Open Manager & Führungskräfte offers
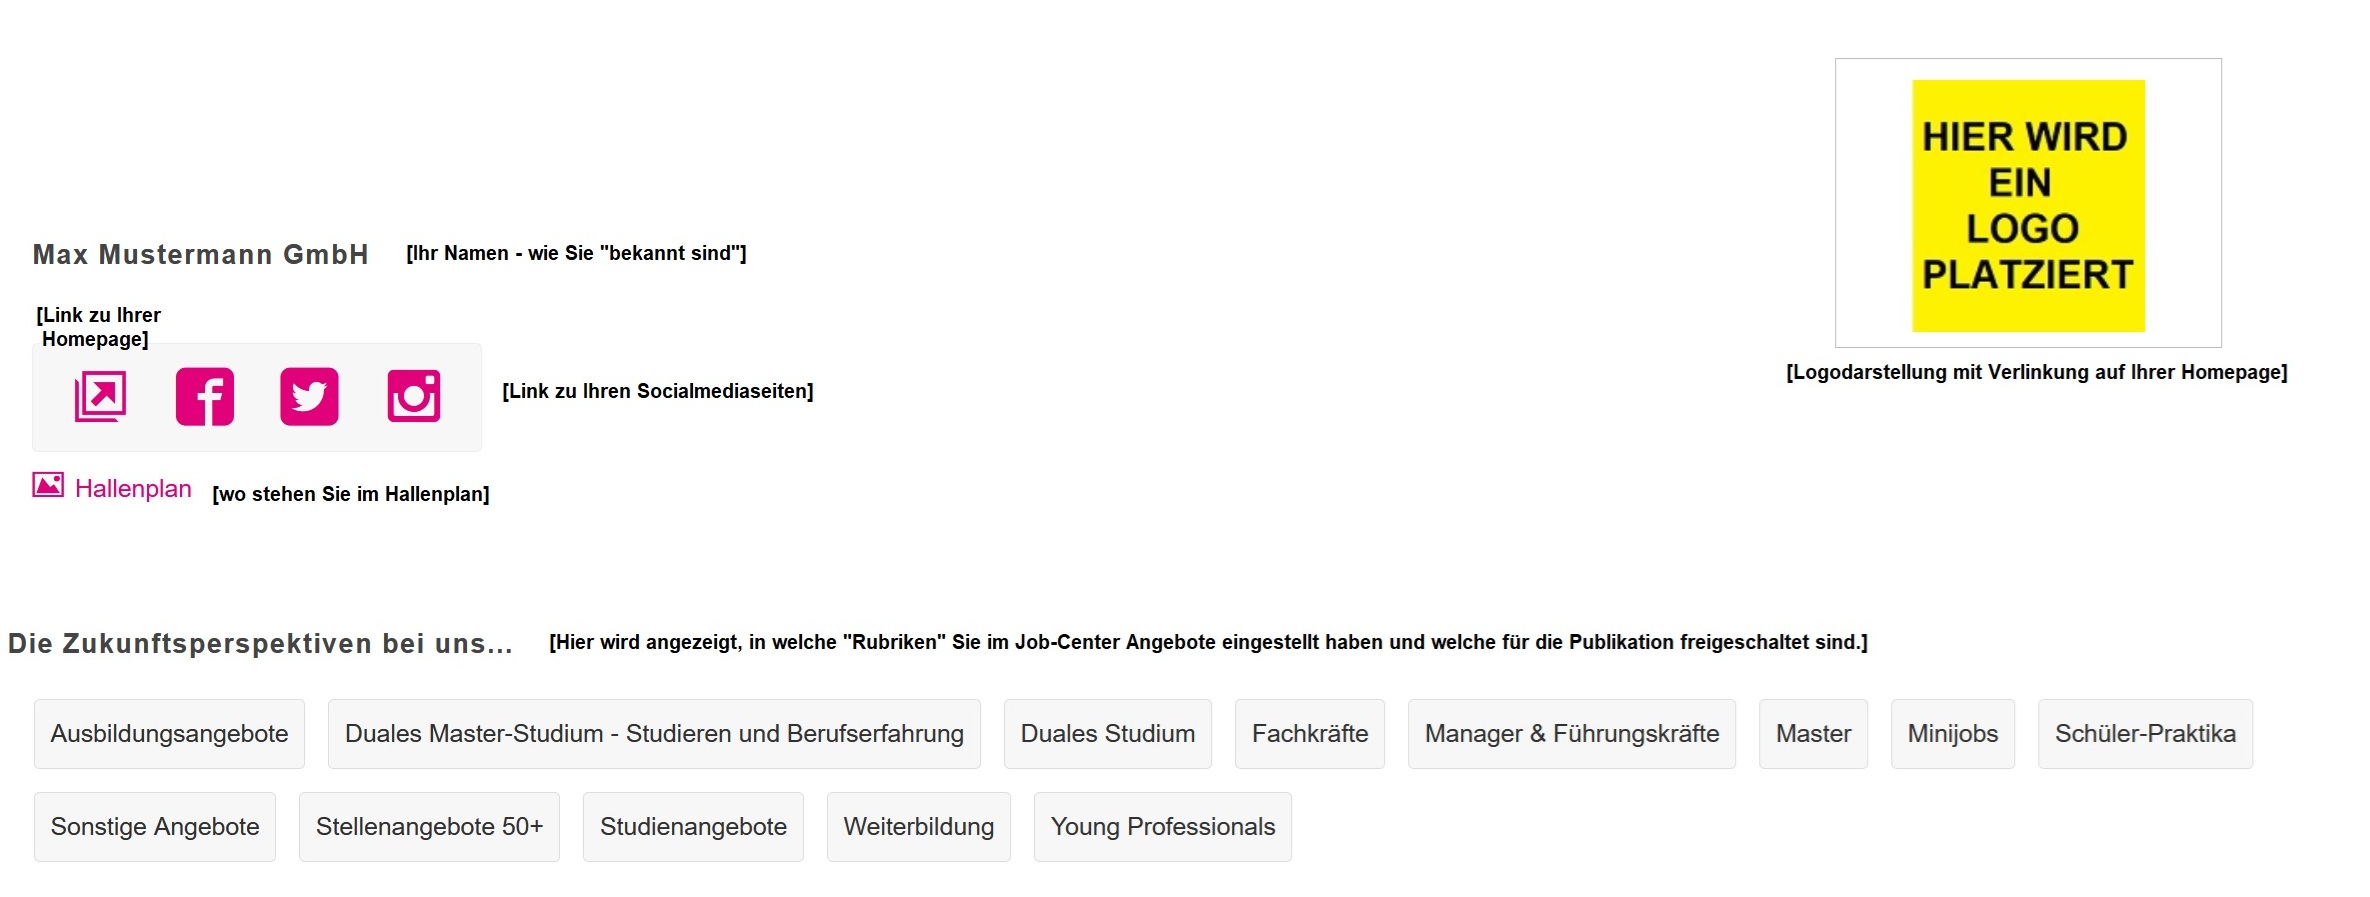Screen dimensions: 2370x897 1571,733
